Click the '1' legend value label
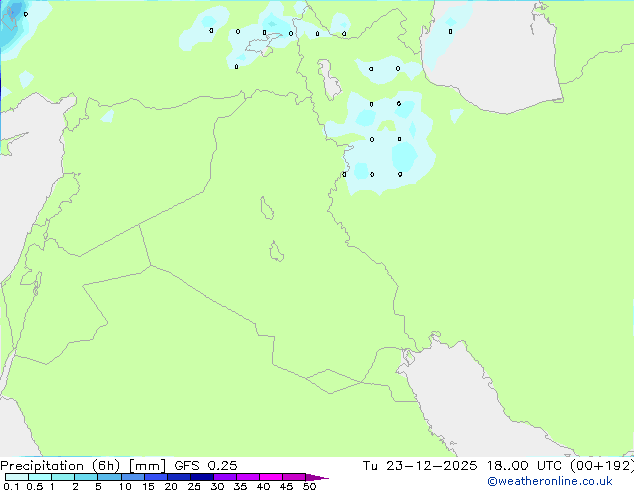This screenshot has height=490, width=634. pos(52,486)
